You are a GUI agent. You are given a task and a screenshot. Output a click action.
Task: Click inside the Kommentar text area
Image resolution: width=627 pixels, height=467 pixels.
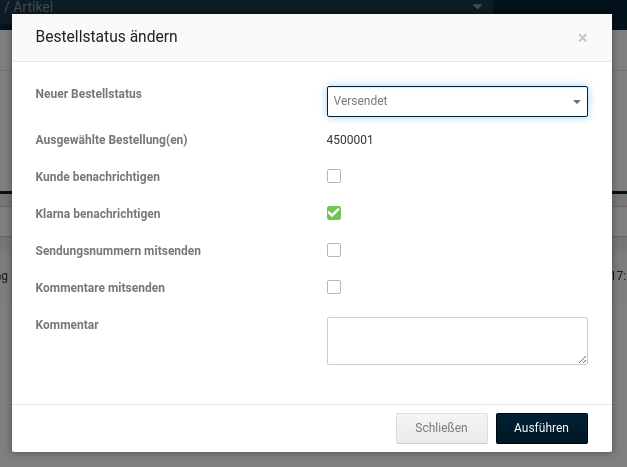(456, 340)
